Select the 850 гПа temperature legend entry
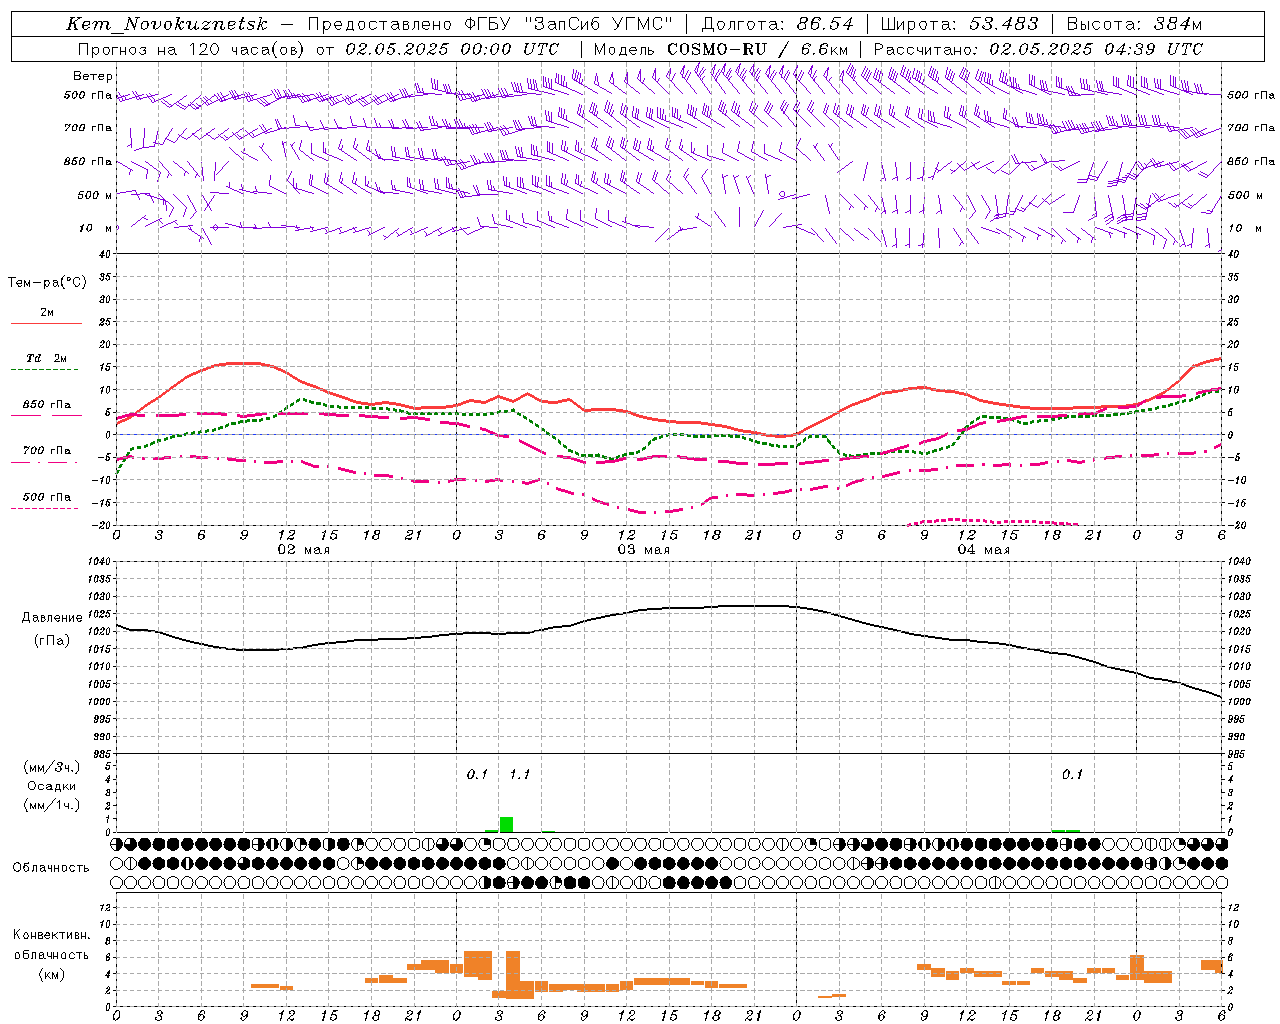Image resolution: width=1280 pixels, height=1024 pixels. pyautogui.click(x=47, y=405)
